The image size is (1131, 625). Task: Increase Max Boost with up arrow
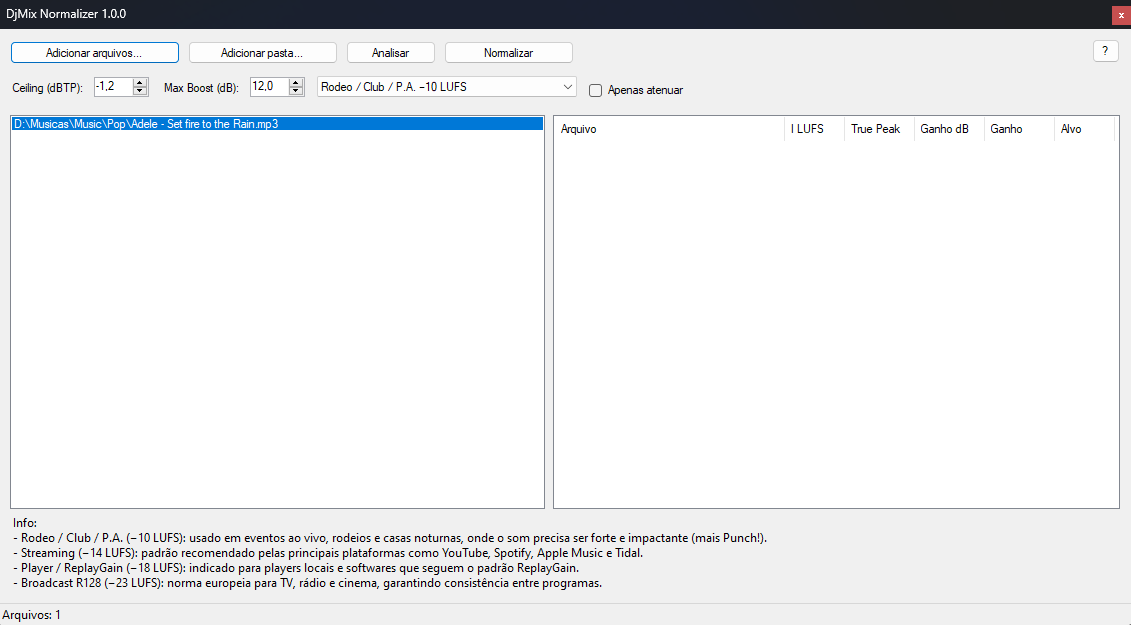pyautogui.click(x=296, y=82)
